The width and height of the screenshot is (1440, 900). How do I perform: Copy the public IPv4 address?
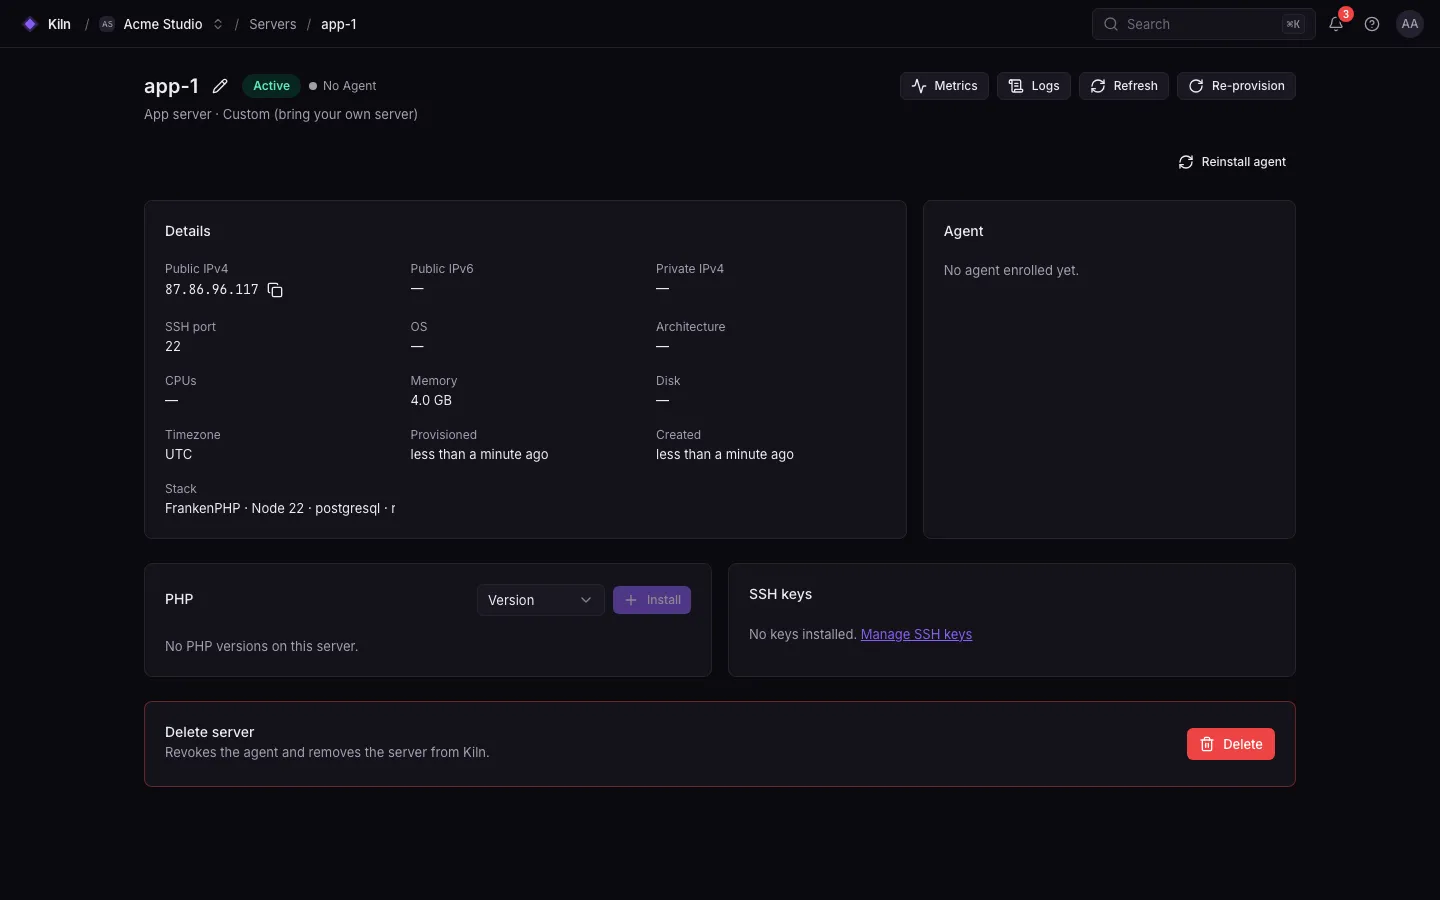(275, 290)
